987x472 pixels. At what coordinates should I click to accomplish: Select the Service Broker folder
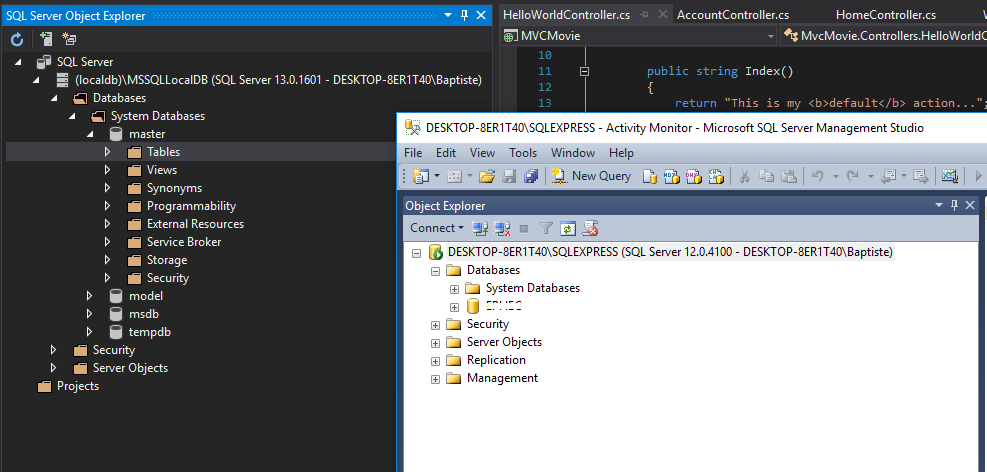[184, 242]
